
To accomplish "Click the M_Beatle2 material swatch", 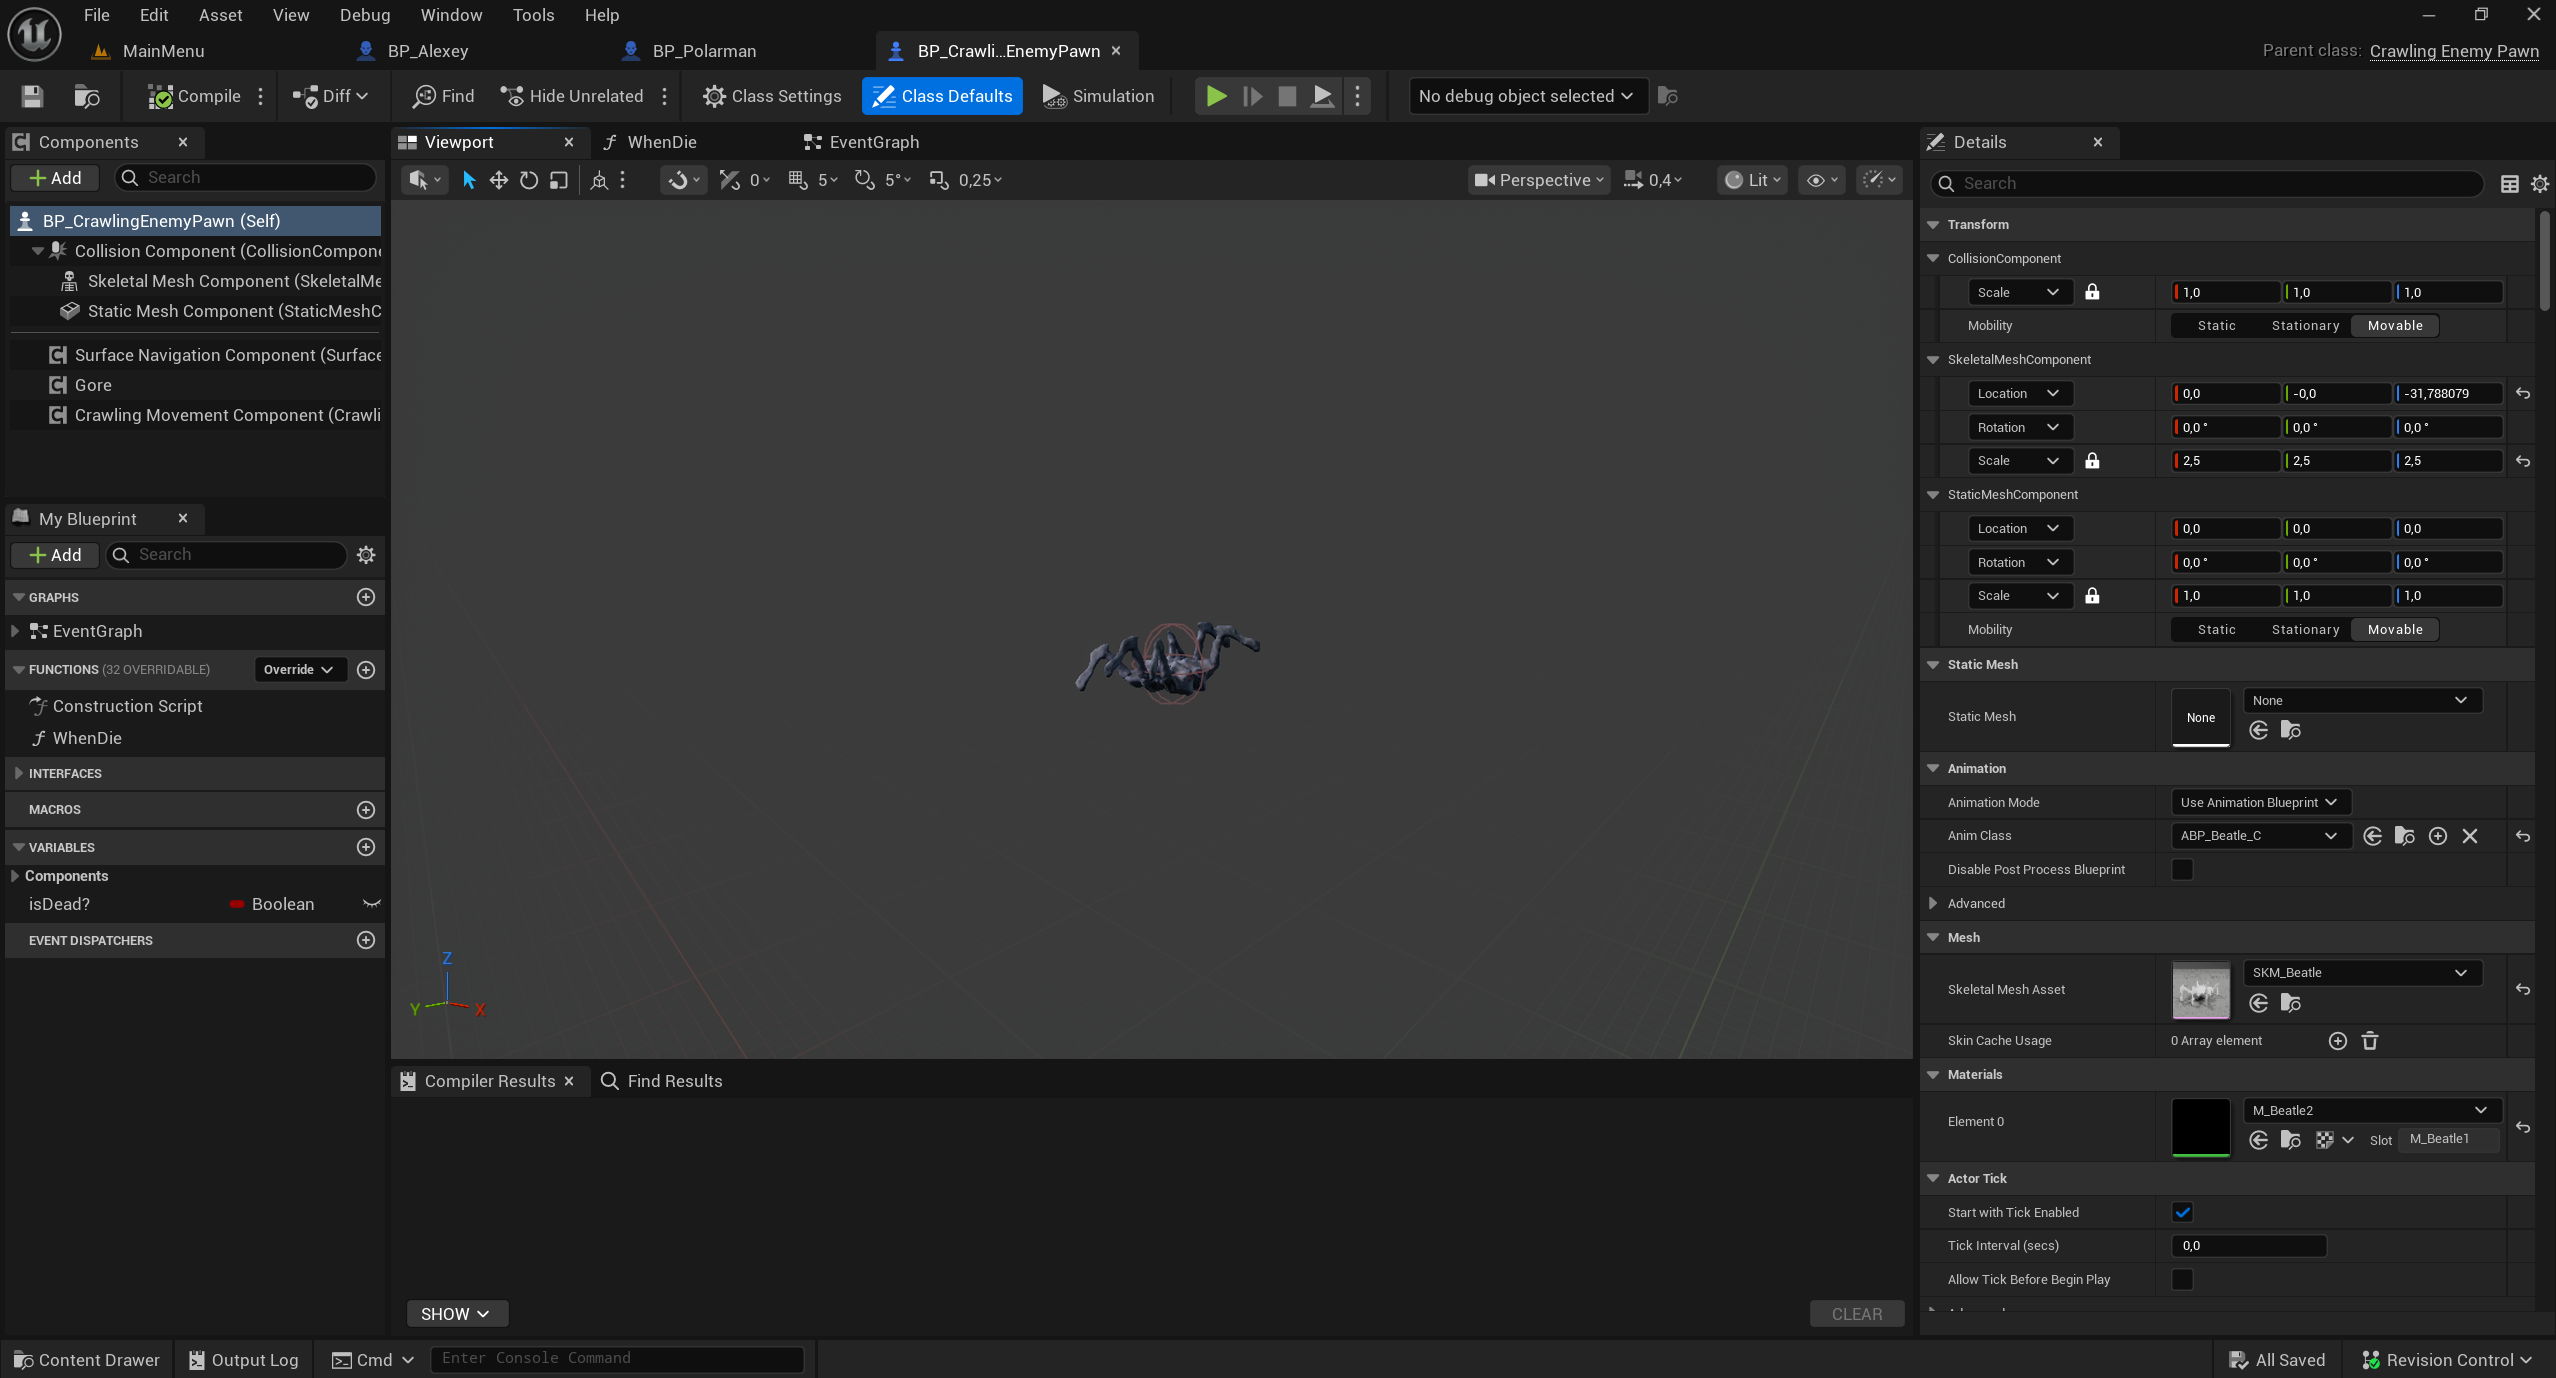I will tap(2201, 1127).
